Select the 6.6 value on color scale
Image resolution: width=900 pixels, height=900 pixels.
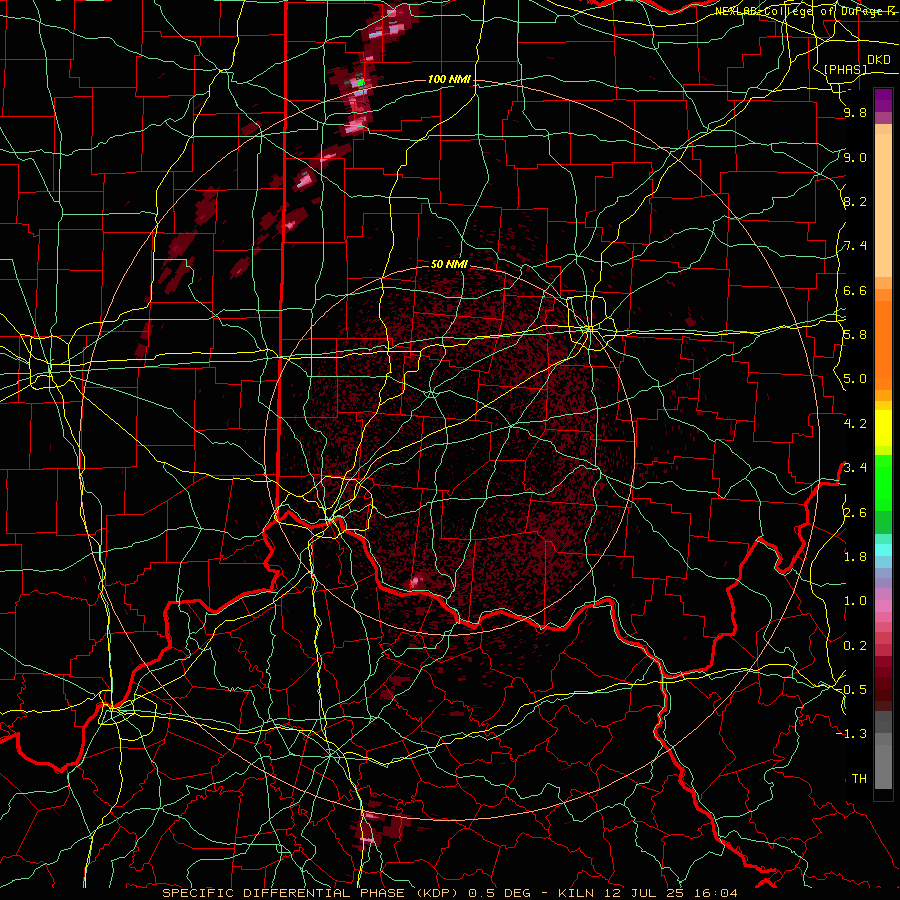(x=855, y=290)
